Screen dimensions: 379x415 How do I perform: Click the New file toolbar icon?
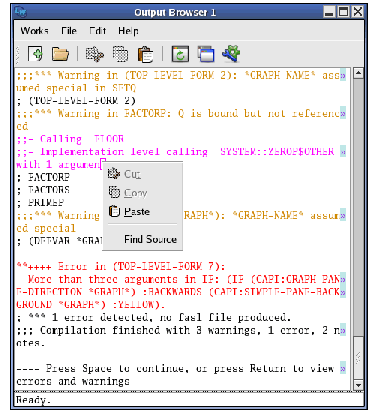[x=35, y=54]
